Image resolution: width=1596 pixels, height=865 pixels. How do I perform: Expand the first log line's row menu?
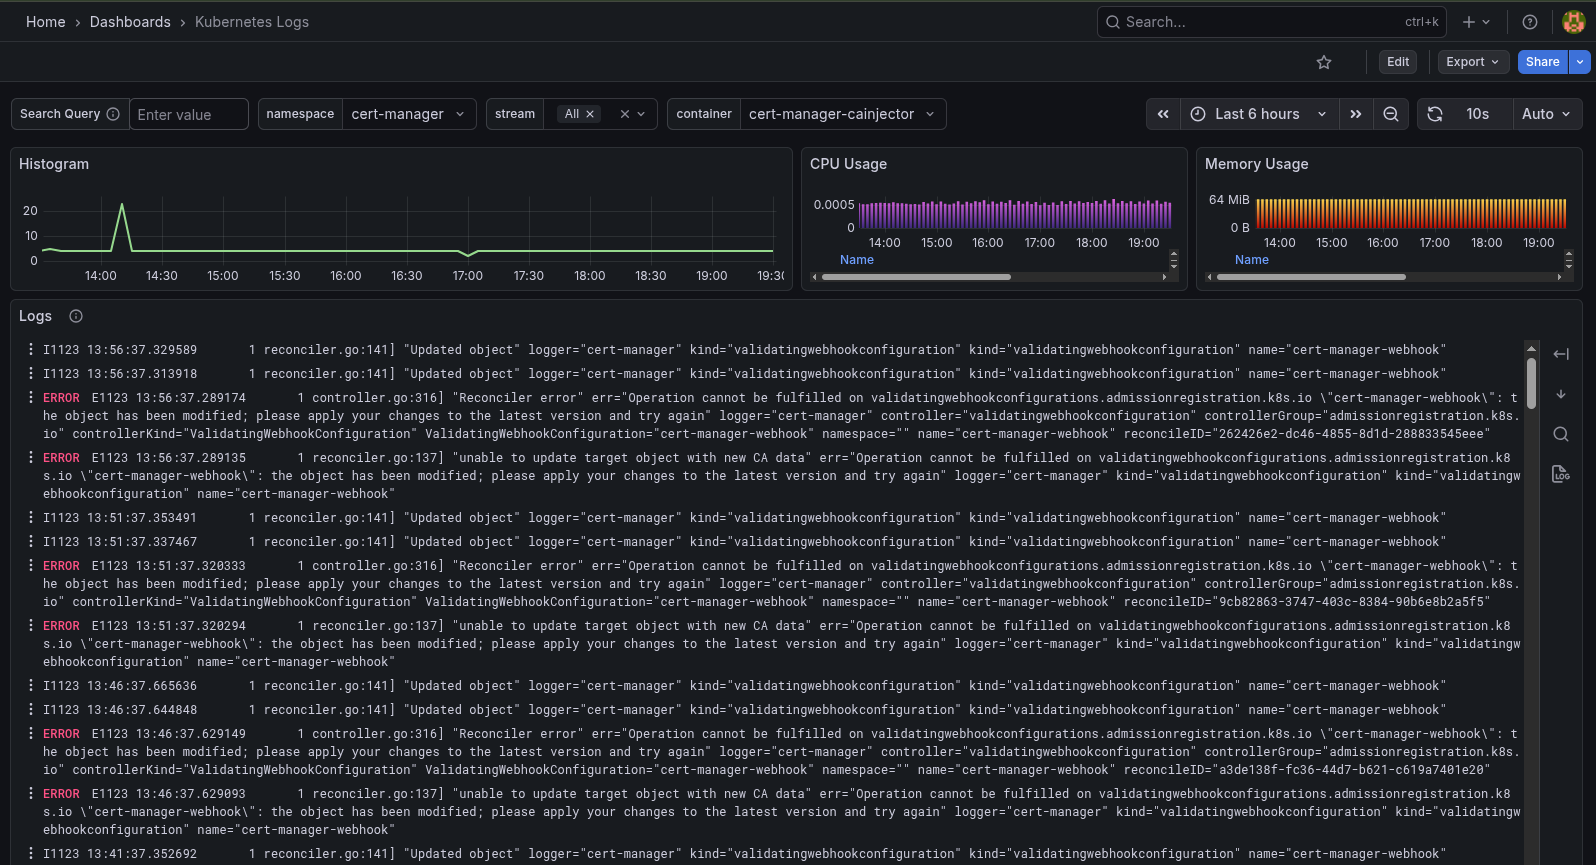pos(30,350)
